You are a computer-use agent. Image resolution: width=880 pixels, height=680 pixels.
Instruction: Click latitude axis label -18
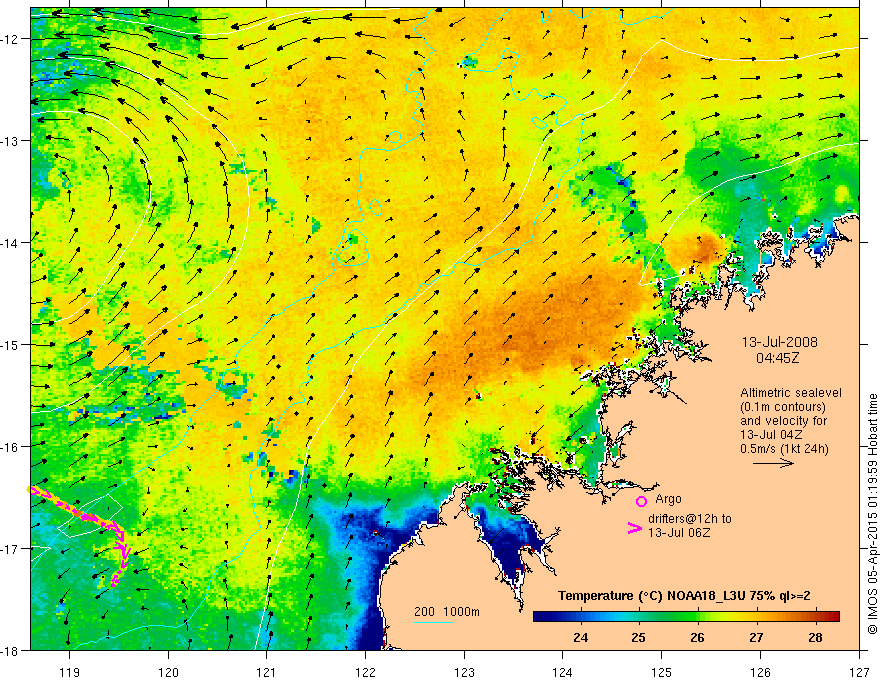[10, 651]
